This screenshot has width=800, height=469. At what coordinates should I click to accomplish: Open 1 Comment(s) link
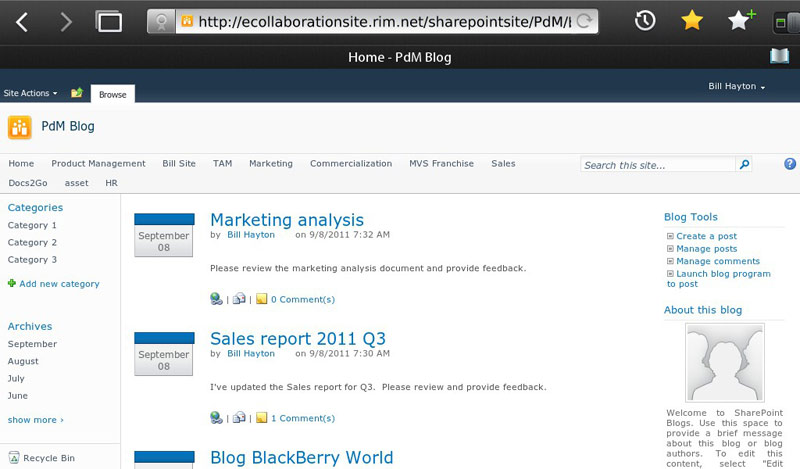(303, 418)
